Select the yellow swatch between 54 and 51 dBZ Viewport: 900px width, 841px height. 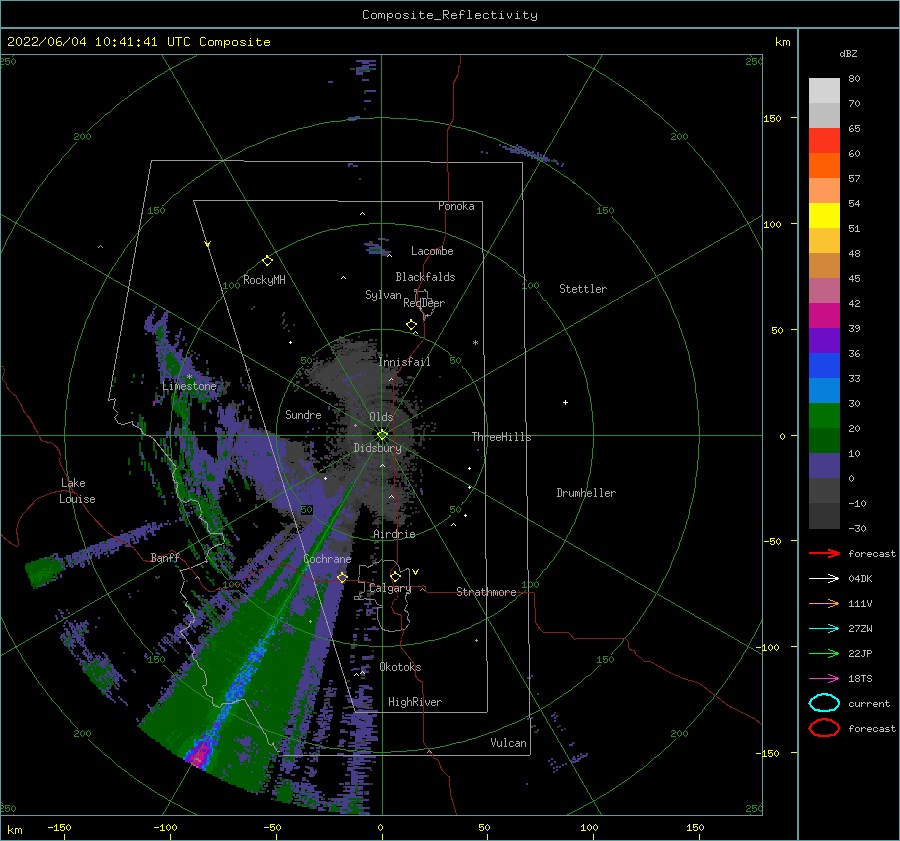click(824, 215)
